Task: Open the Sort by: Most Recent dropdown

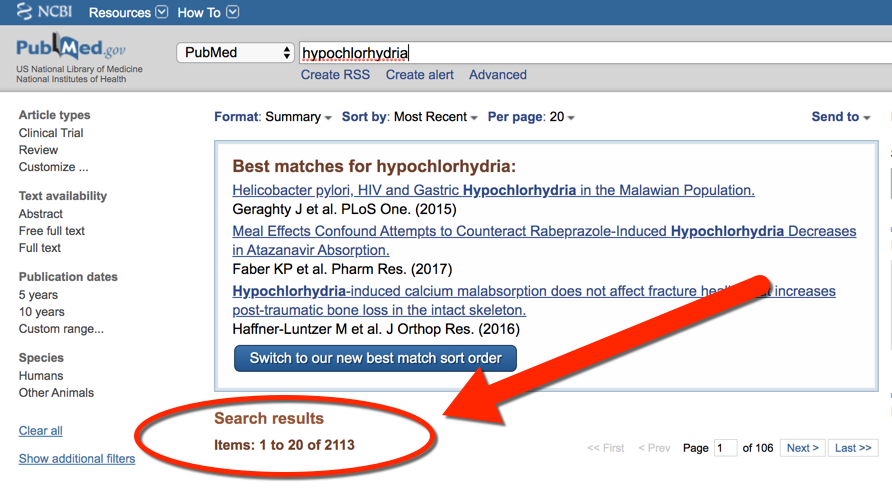Action: pos(409,117)
